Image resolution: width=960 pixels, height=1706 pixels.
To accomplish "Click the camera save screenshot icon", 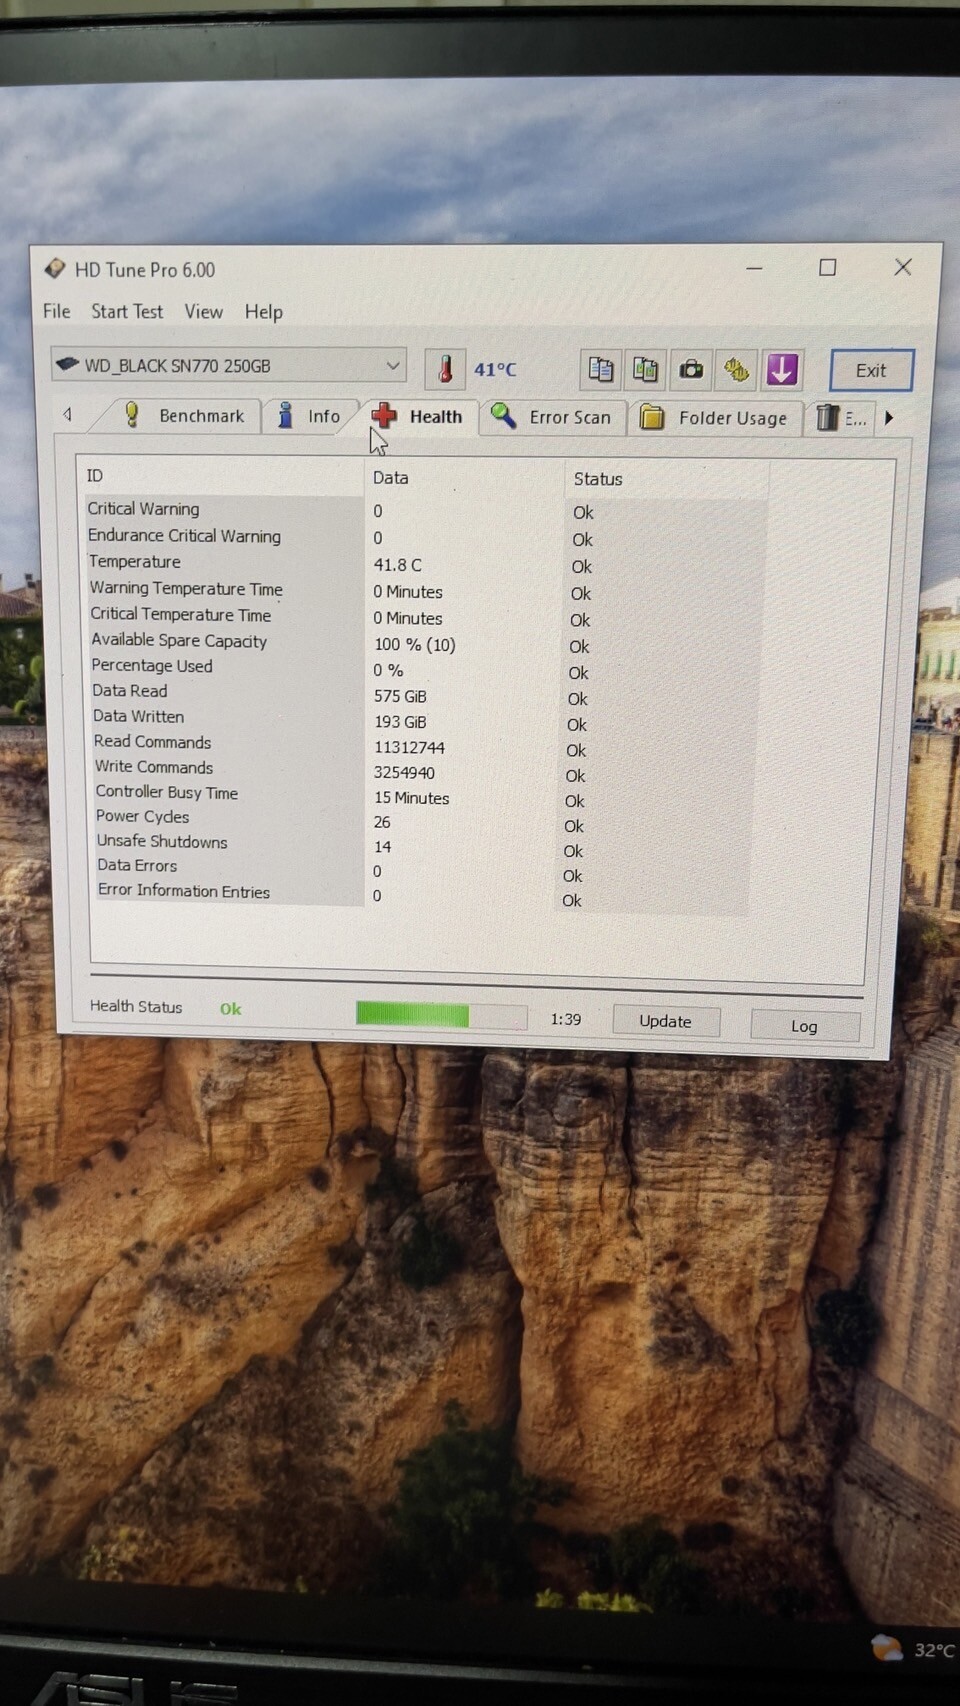I will 691,370.
